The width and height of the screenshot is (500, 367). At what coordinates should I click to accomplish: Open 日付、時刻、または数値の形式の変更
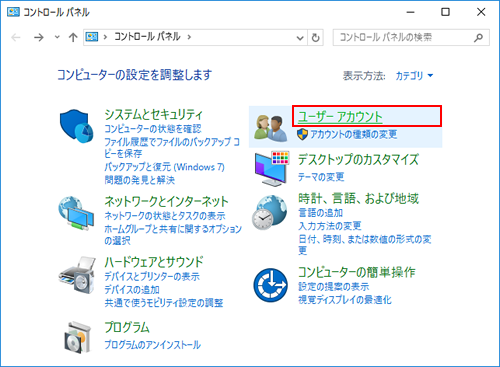pos(365,244)
